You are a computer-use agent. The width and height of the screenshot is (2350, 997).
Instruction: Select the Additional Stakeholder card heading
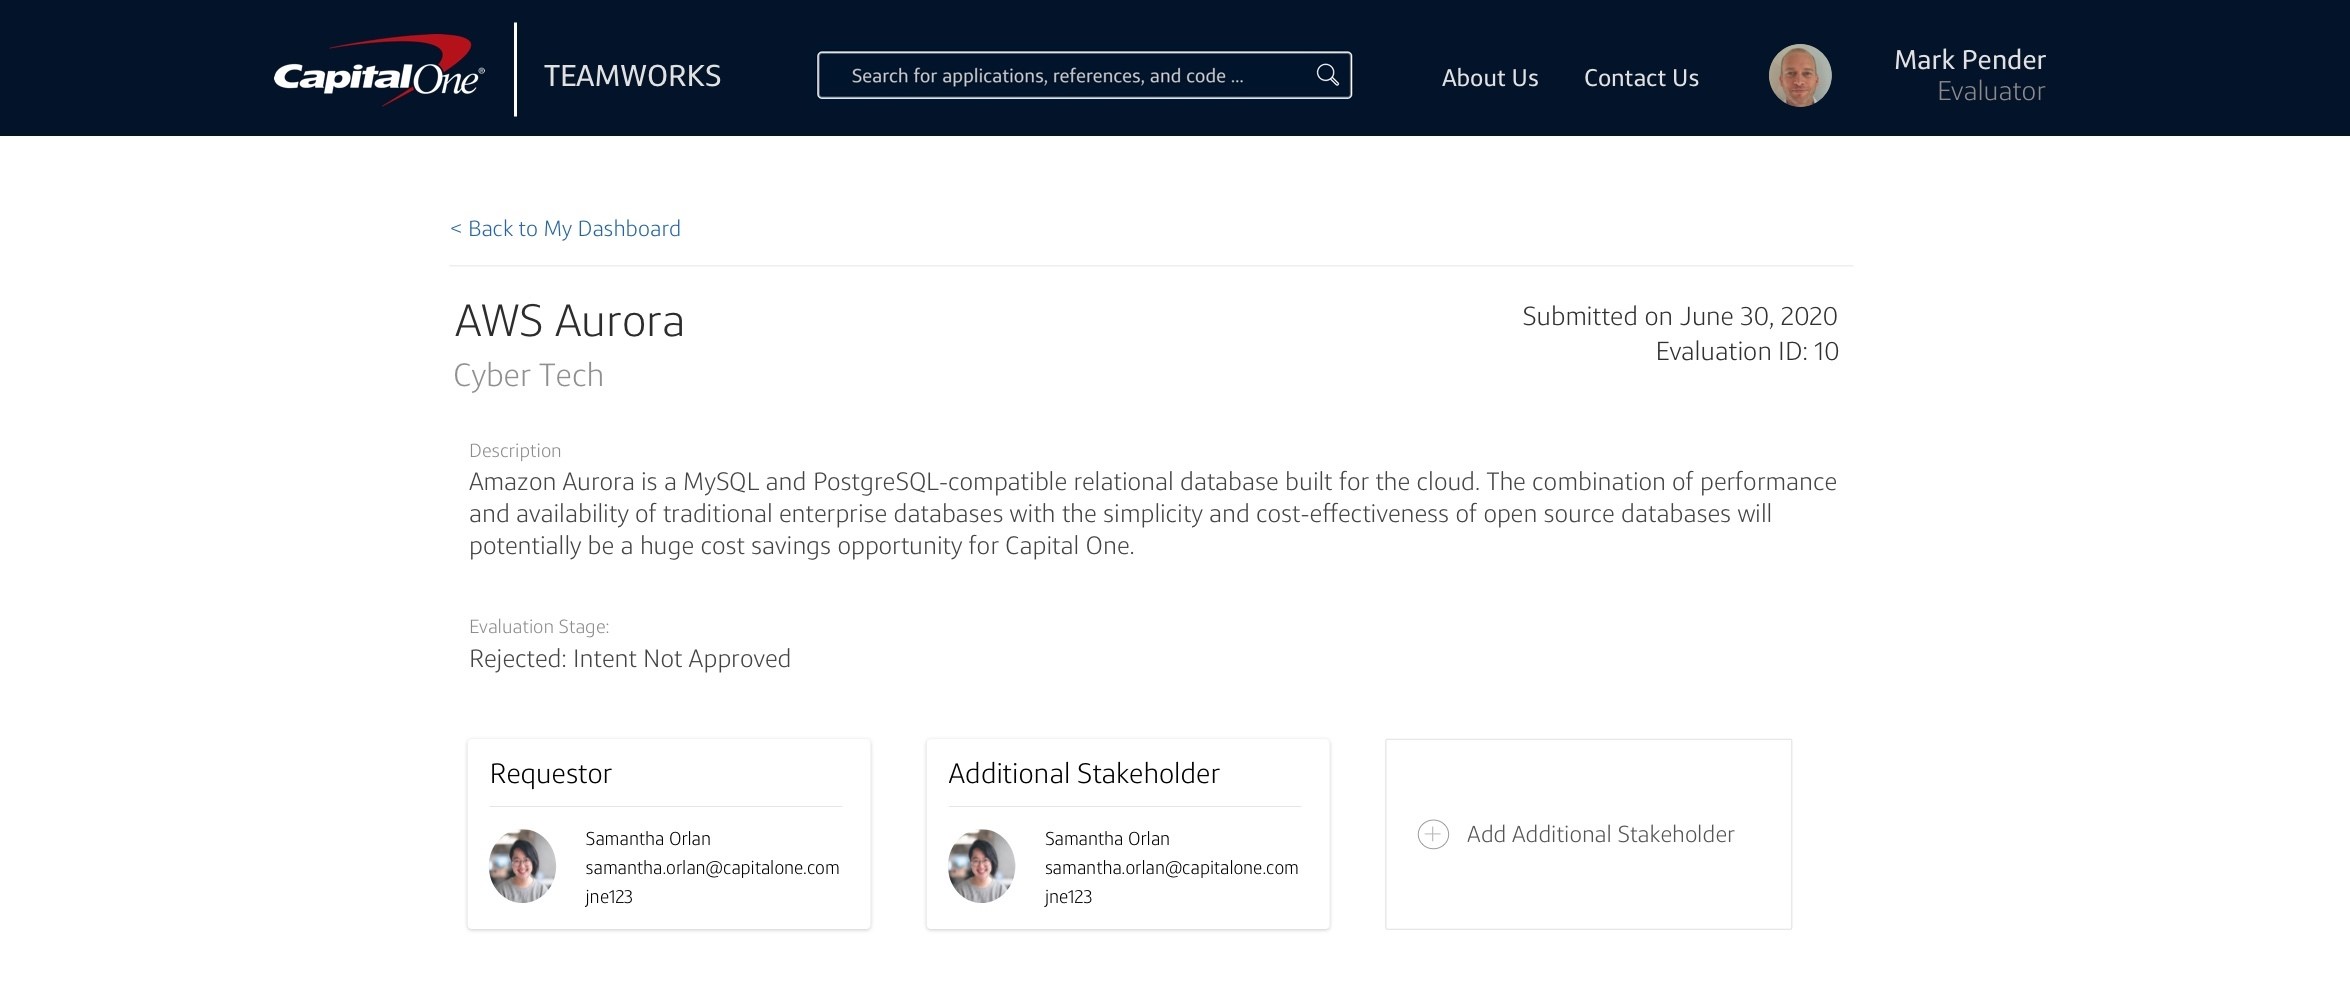1084,774
